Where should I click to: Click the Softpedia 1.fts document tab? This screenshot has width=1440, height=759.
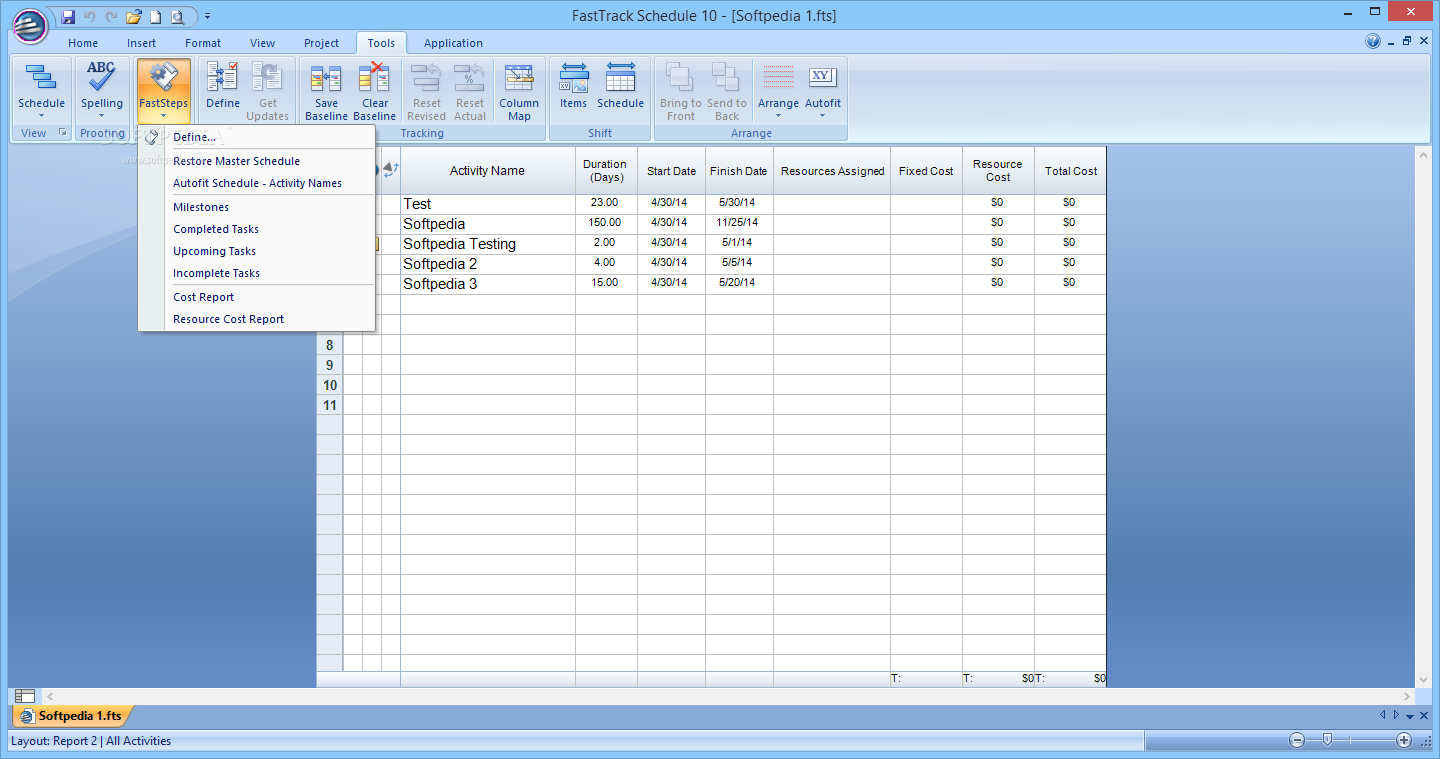pos(72,716)
